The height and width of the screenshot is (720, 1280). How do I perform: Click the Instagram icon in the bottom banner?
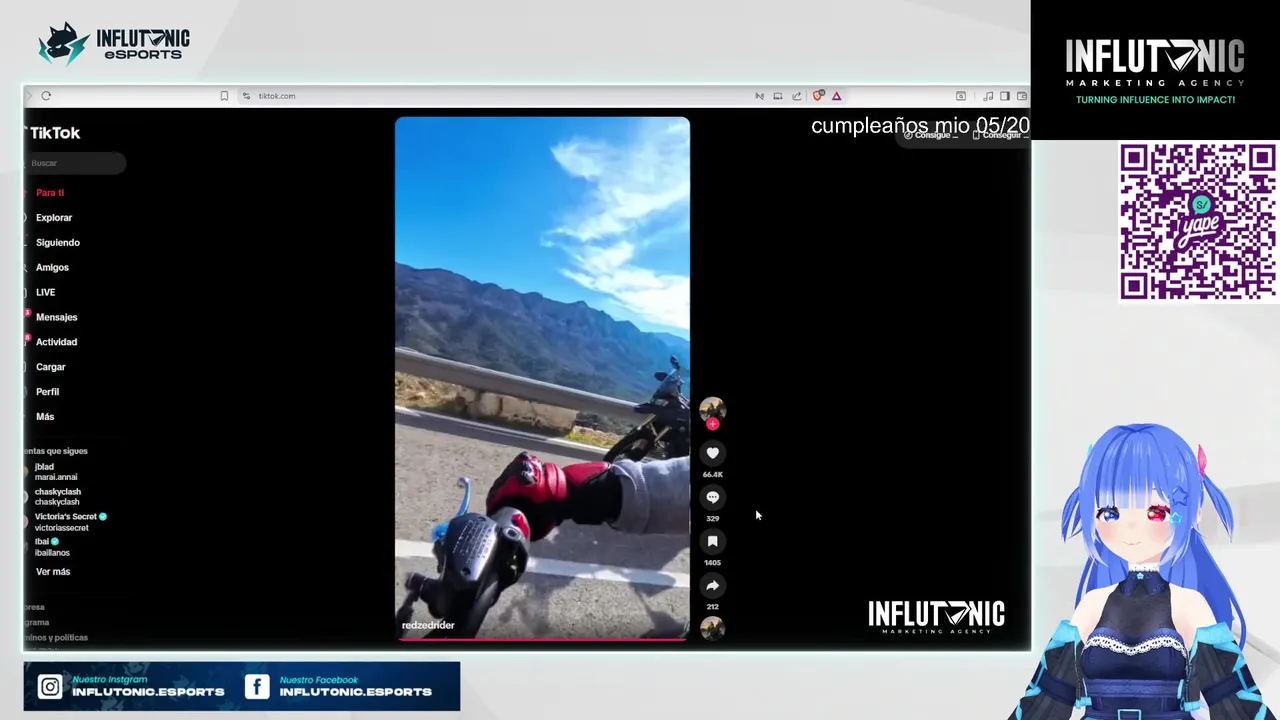pos(50,686)
